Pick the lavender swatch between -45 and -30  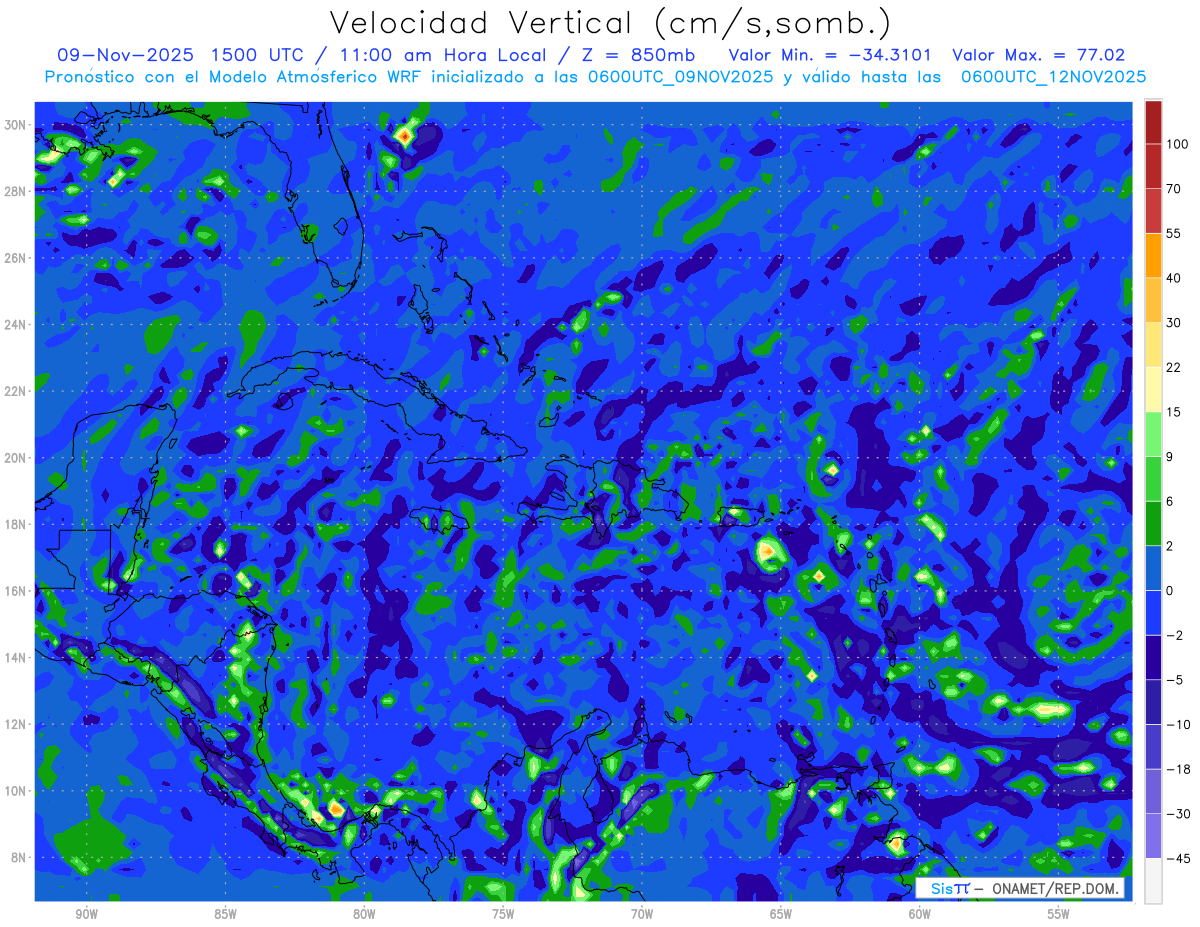click(1153, 835)
